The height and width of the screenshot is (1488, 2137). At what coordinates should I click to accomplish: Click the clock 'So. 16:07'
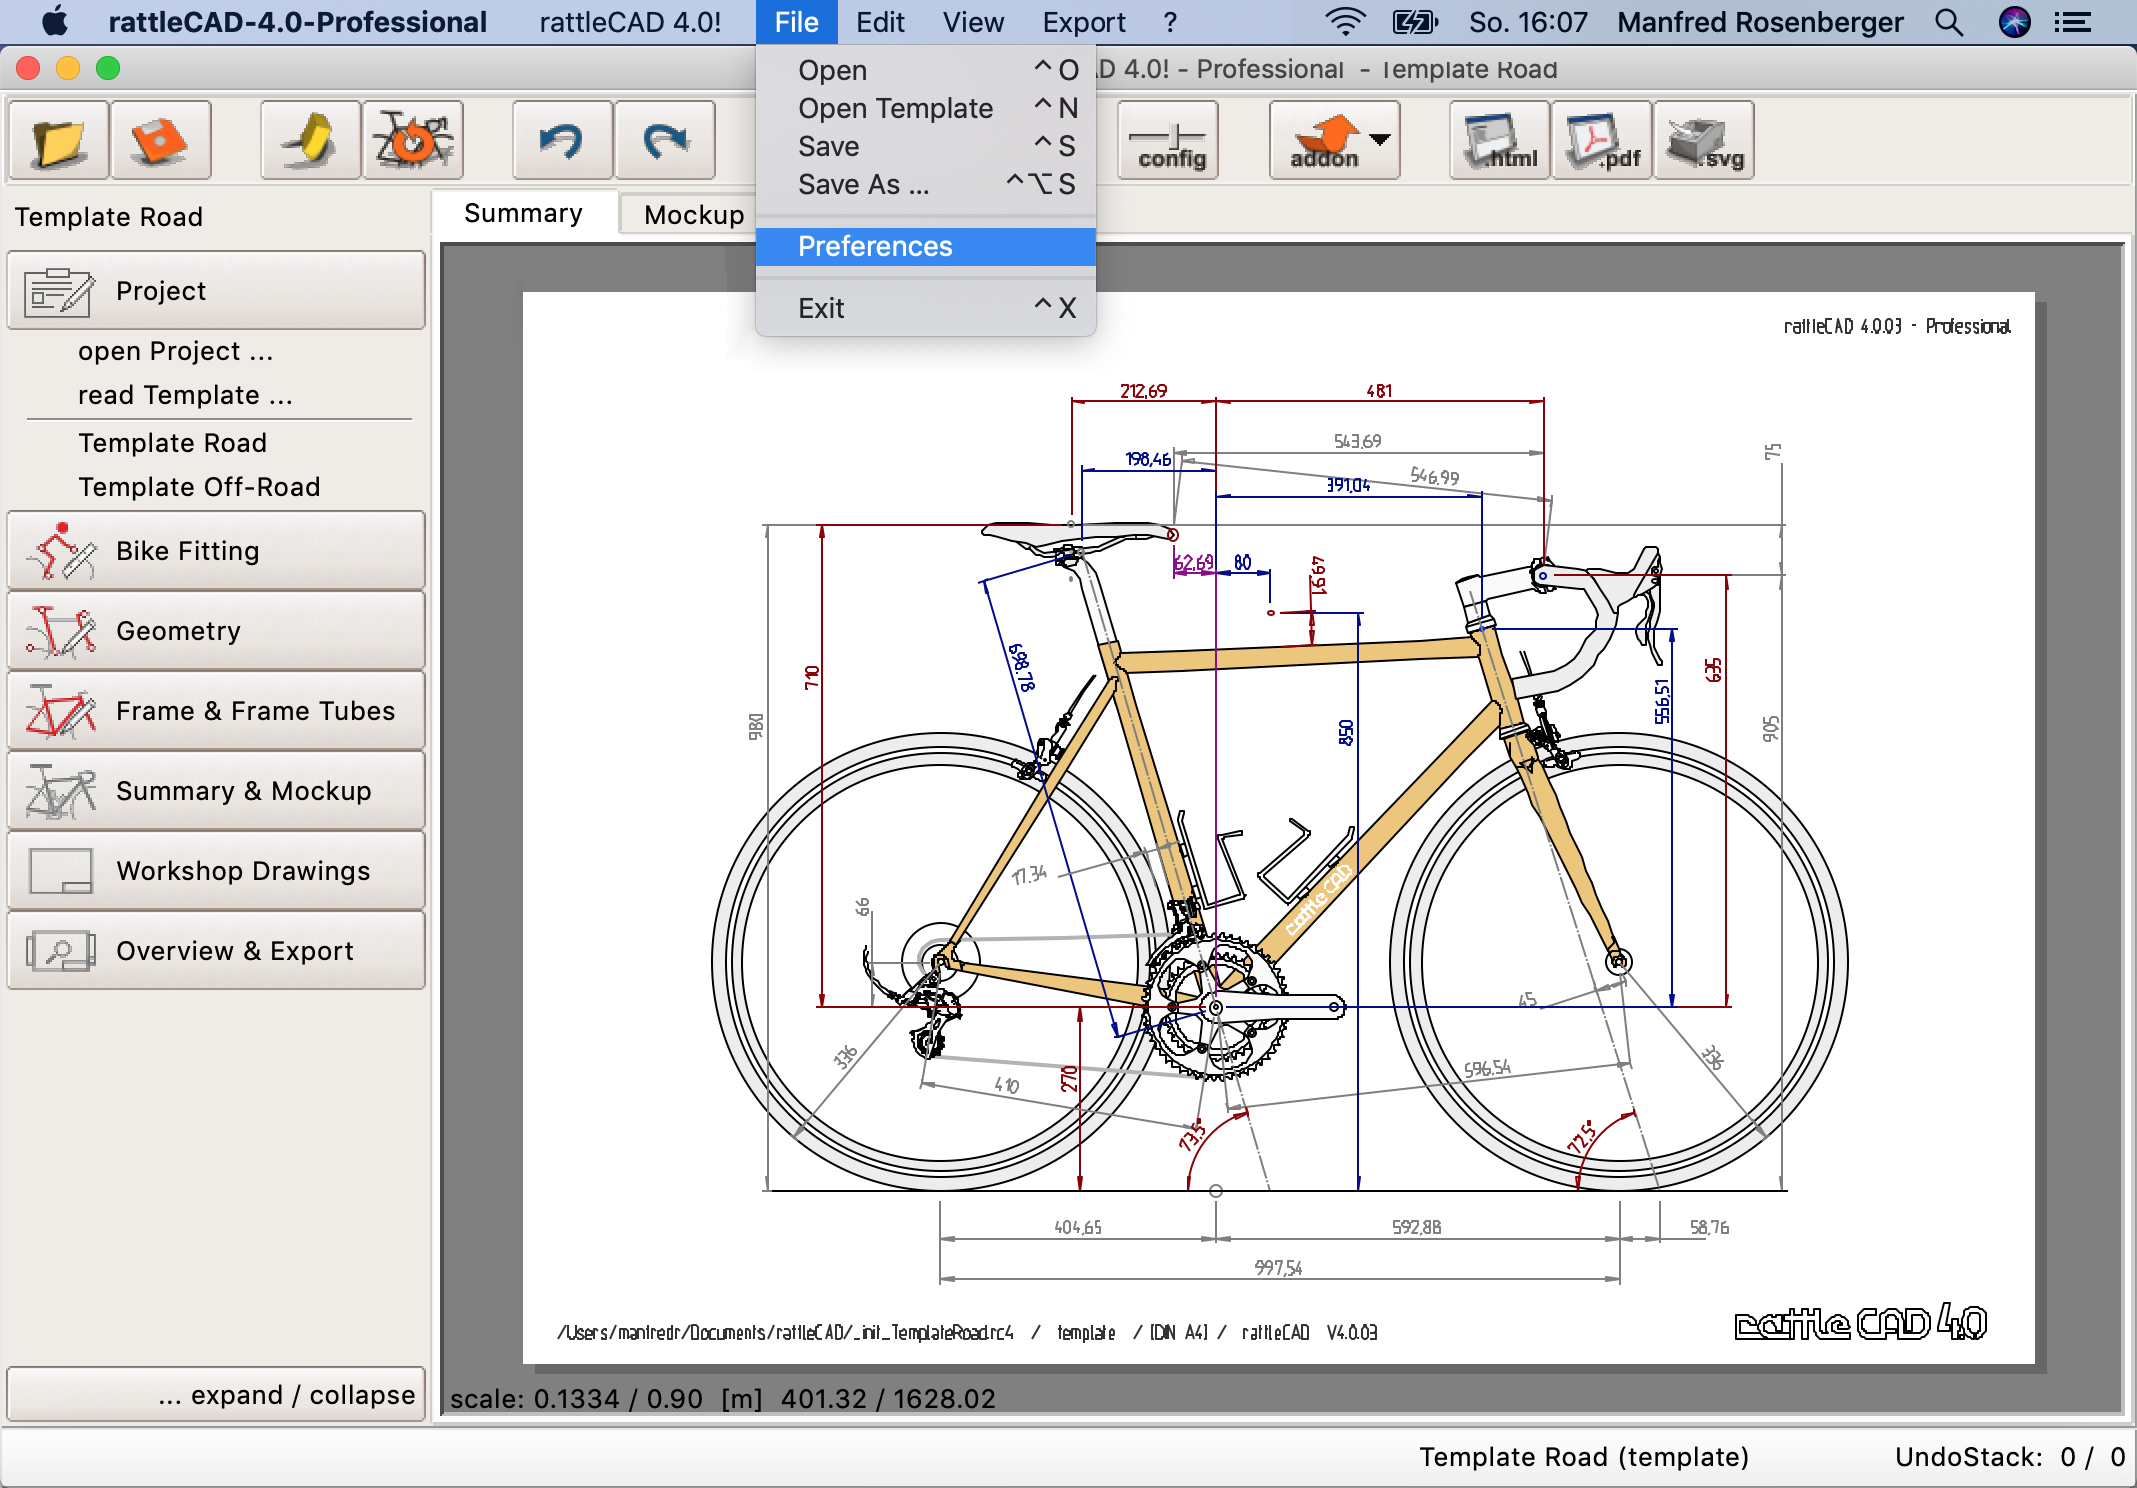[x=1528, y=22]
